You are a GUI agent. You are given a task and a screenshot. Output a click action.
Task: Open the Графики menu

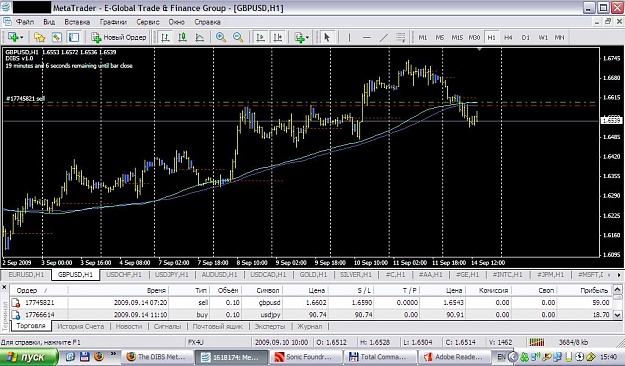point(113,22)
